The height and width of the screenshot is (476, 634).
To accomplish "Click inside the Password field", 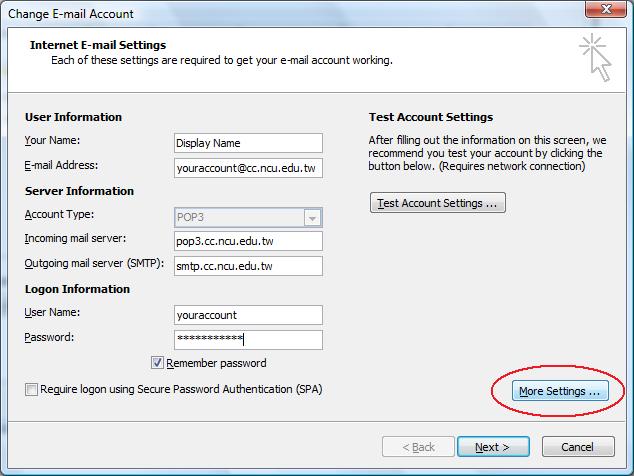I will 247,340.
